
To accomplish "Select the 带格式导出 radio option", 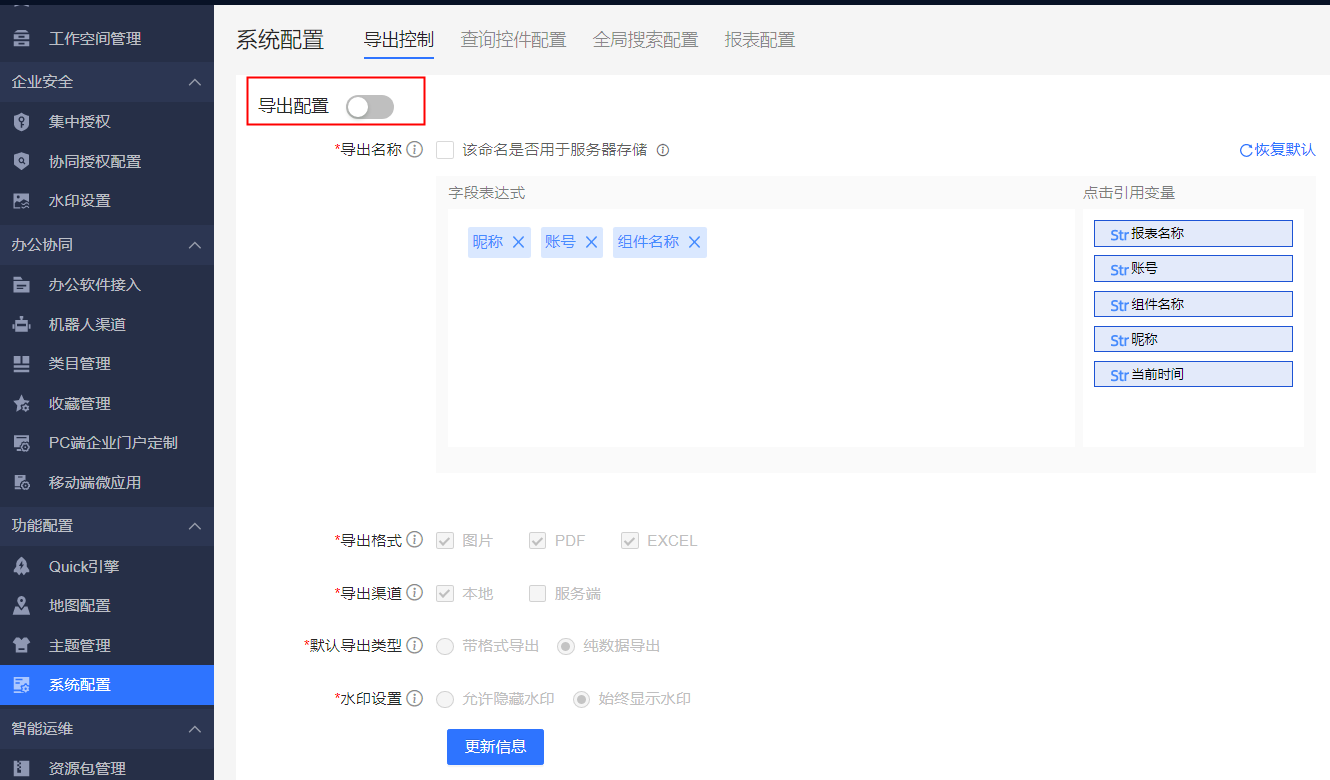I will click(445, 646).
